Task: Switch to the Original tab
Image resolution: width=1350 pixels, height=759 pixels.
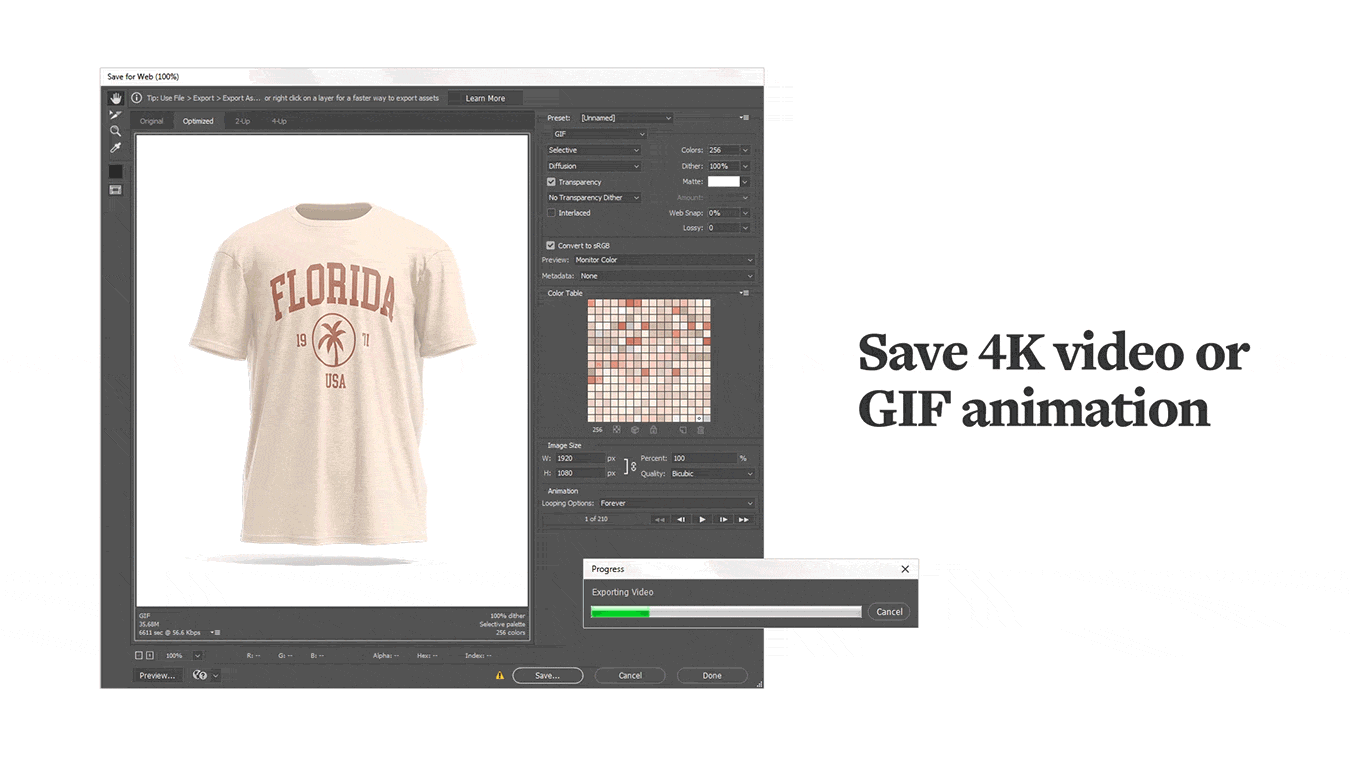Action: [x=152, y=121]
